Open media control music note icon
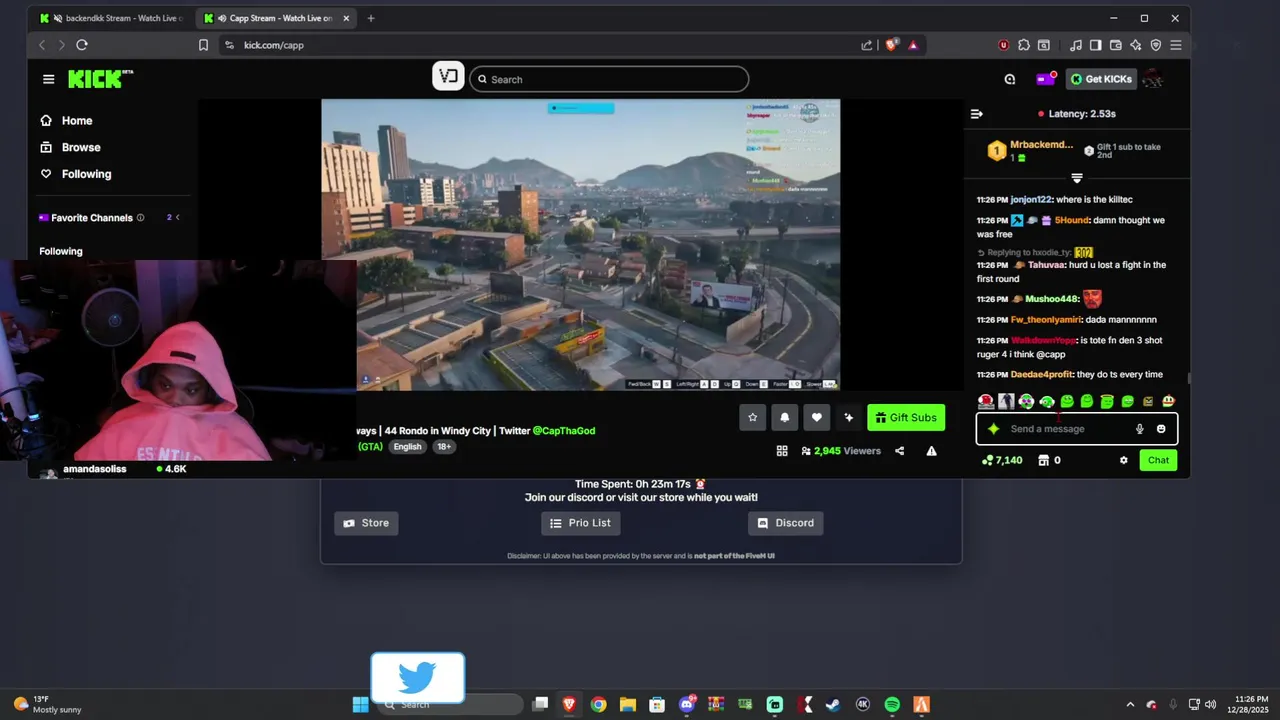Screen dimensions: 1280x720 pos(1075,45)
